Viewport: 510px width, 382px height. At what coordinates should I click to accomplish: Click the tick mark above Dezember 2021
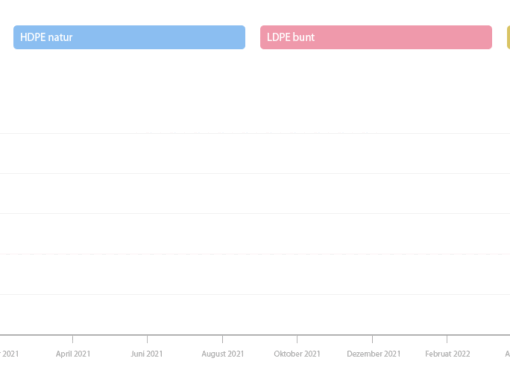pos(372,339)
